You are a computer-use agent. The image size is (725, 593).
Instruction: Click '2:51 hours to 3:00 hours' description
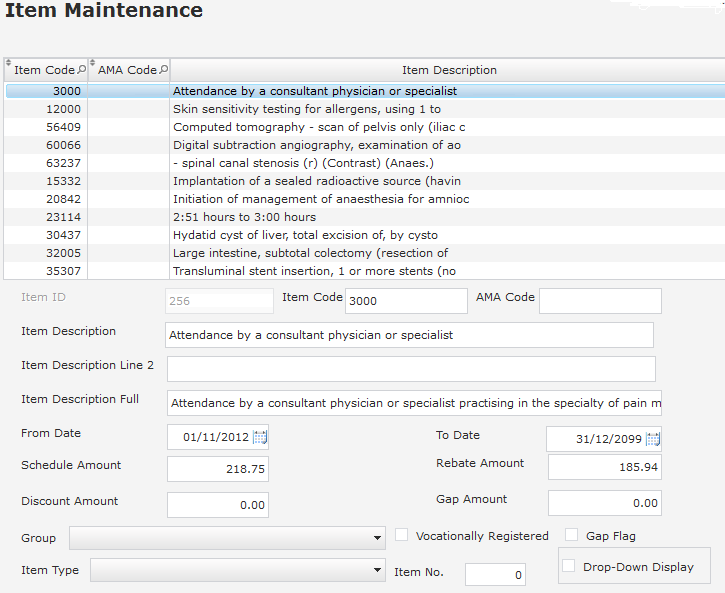244,217
